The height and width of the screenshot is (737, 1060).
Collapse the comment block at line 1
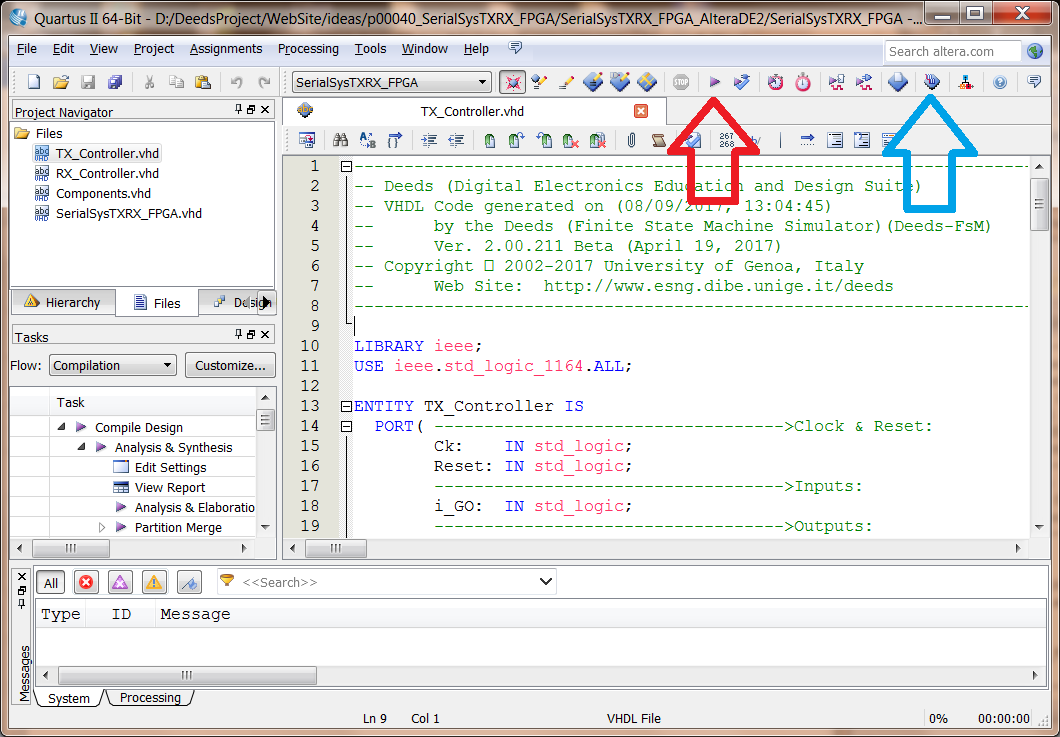click(x=346, y=166)
